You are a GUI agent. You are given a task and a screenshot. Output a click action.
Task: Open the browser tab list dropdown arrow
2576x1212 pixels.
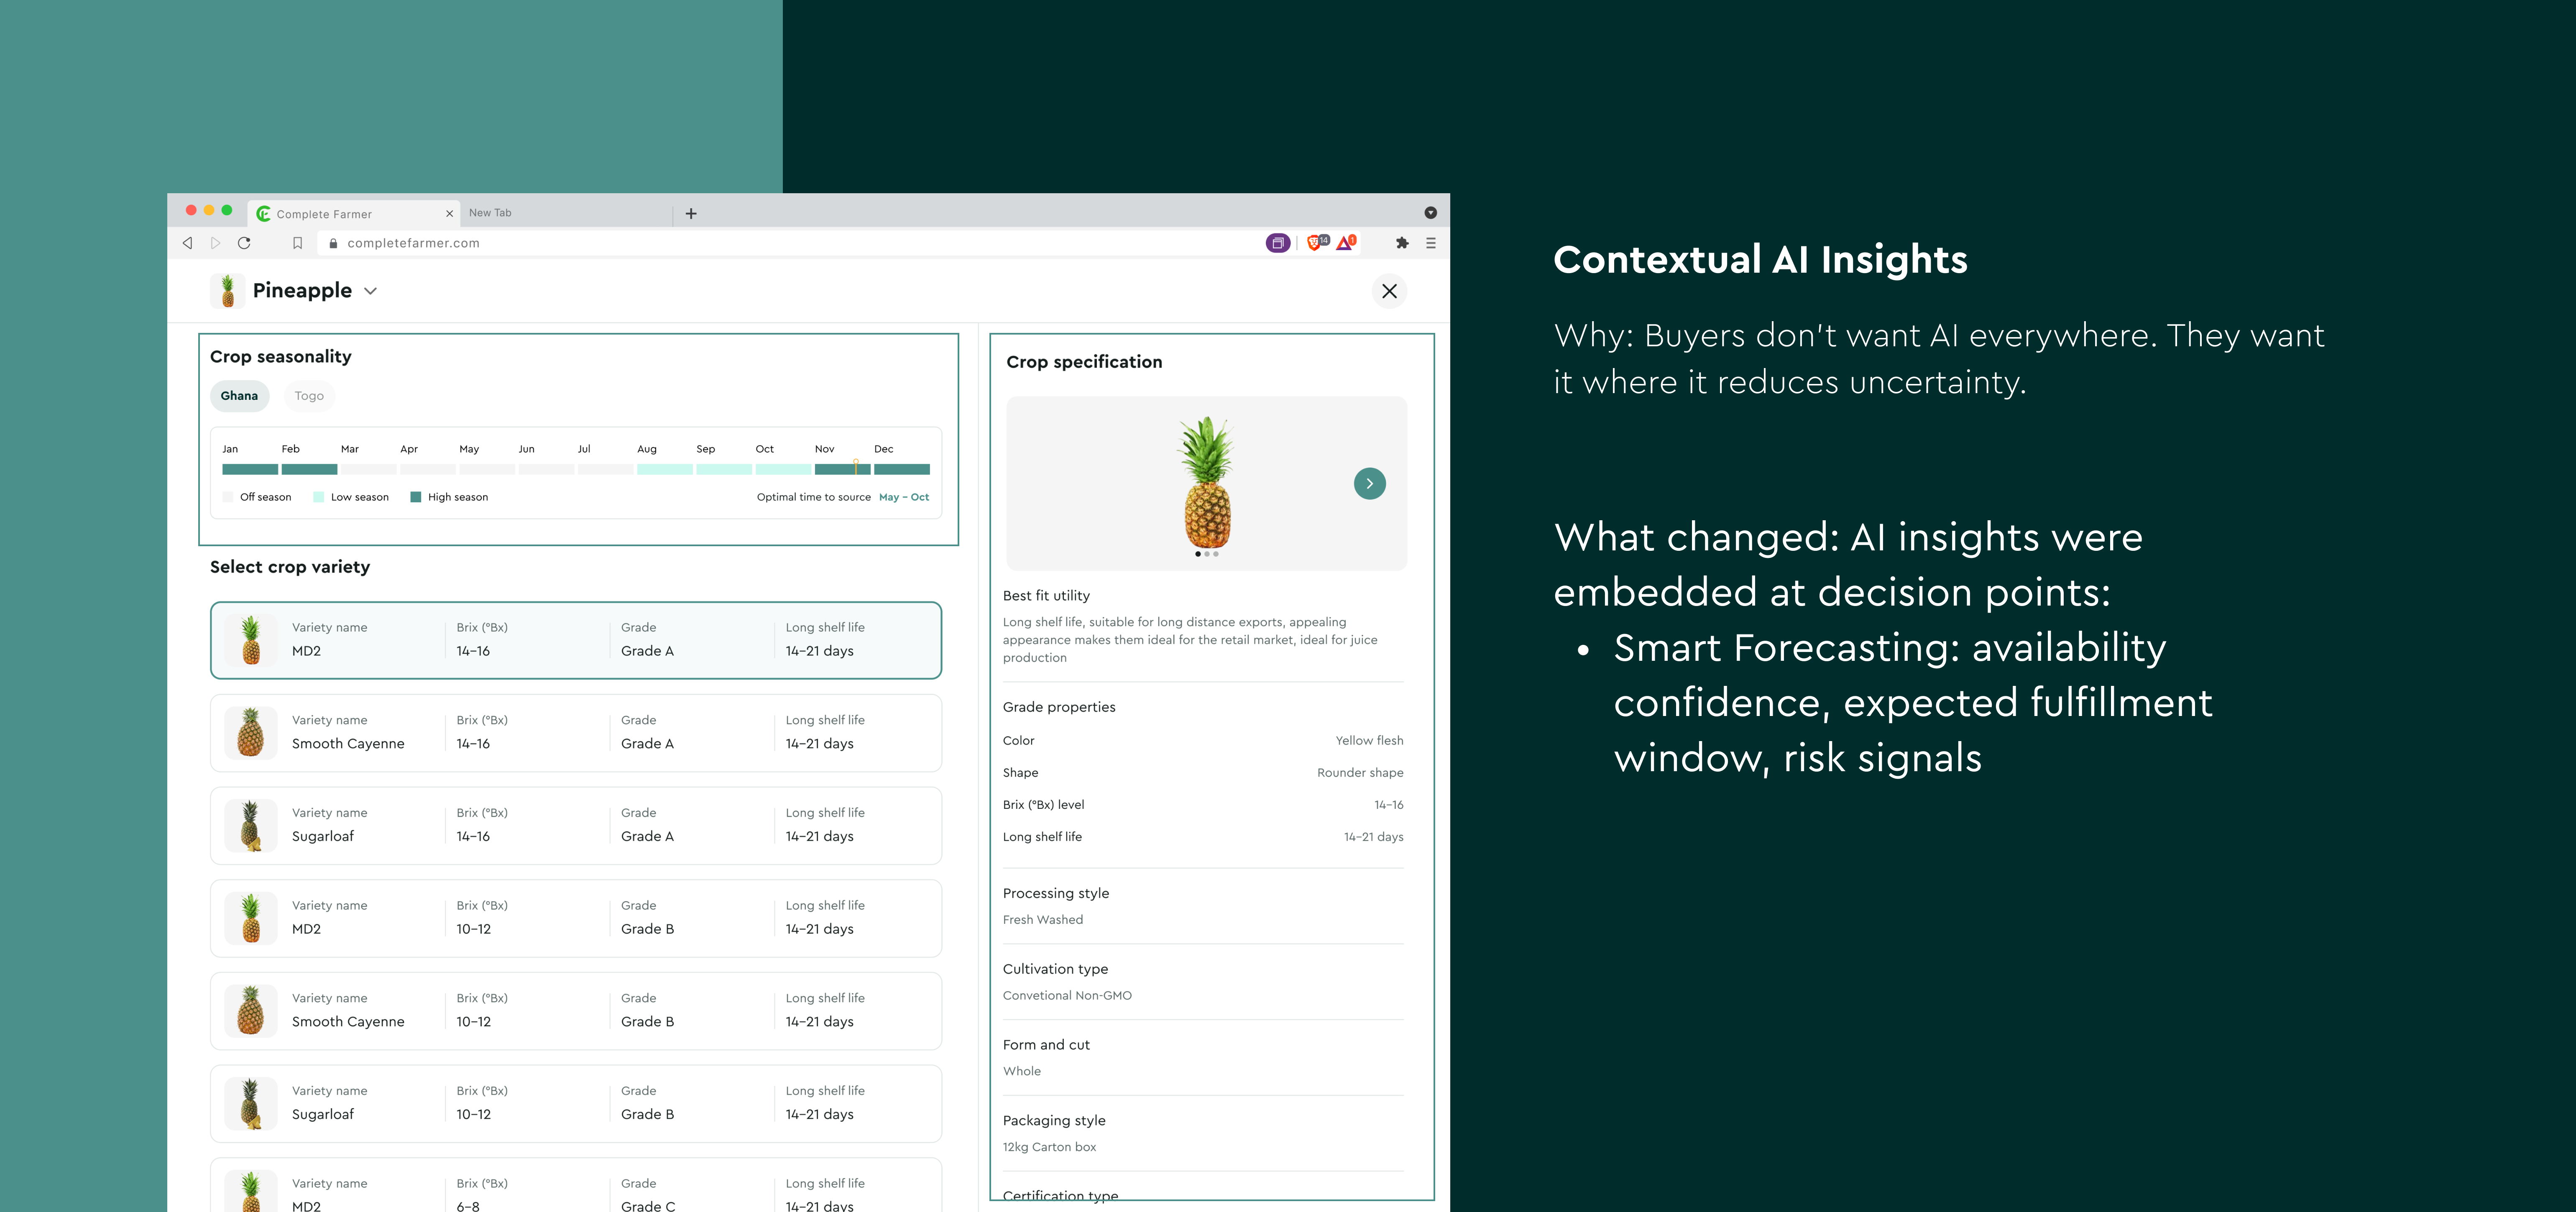pyautogui.click(x=1430, y=213)
